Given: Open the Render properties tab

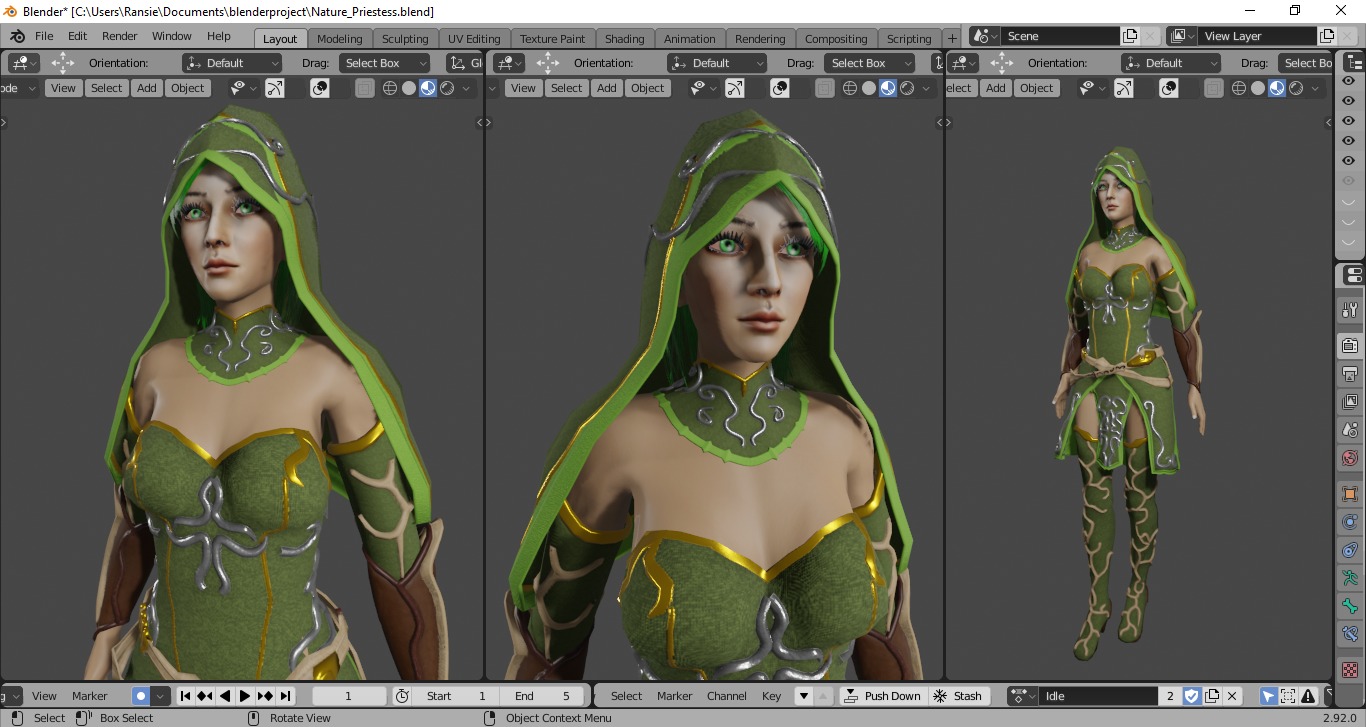Looking at the screenshot, I should 1350,346.
